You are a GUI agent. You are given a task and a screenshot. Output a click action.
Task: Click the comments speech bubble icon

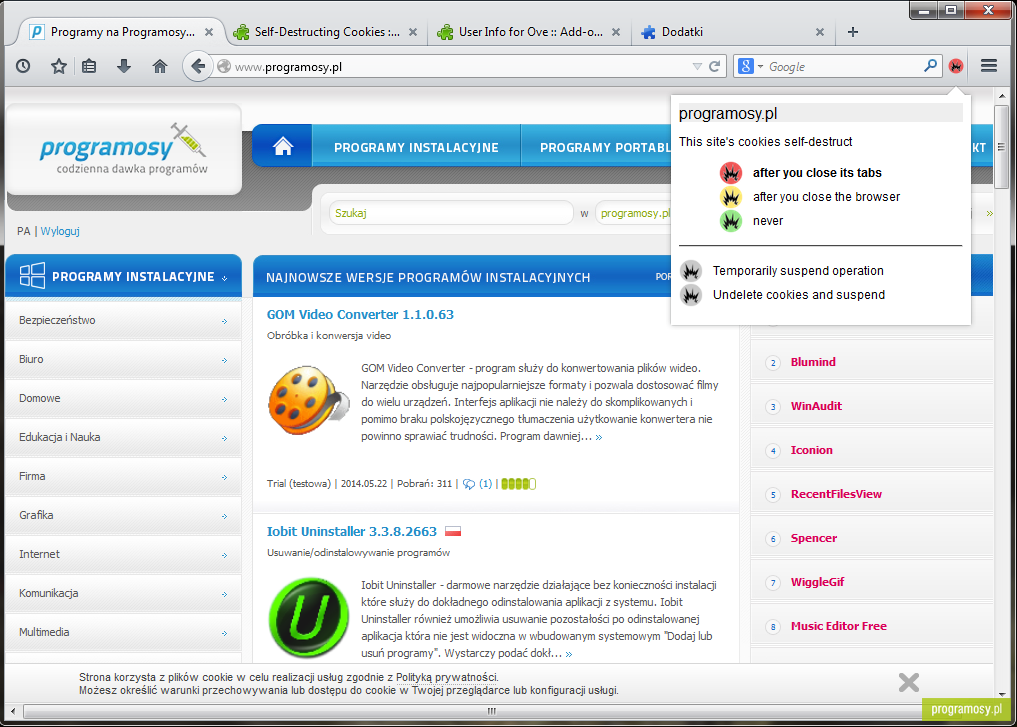click(x=469, y=484)
